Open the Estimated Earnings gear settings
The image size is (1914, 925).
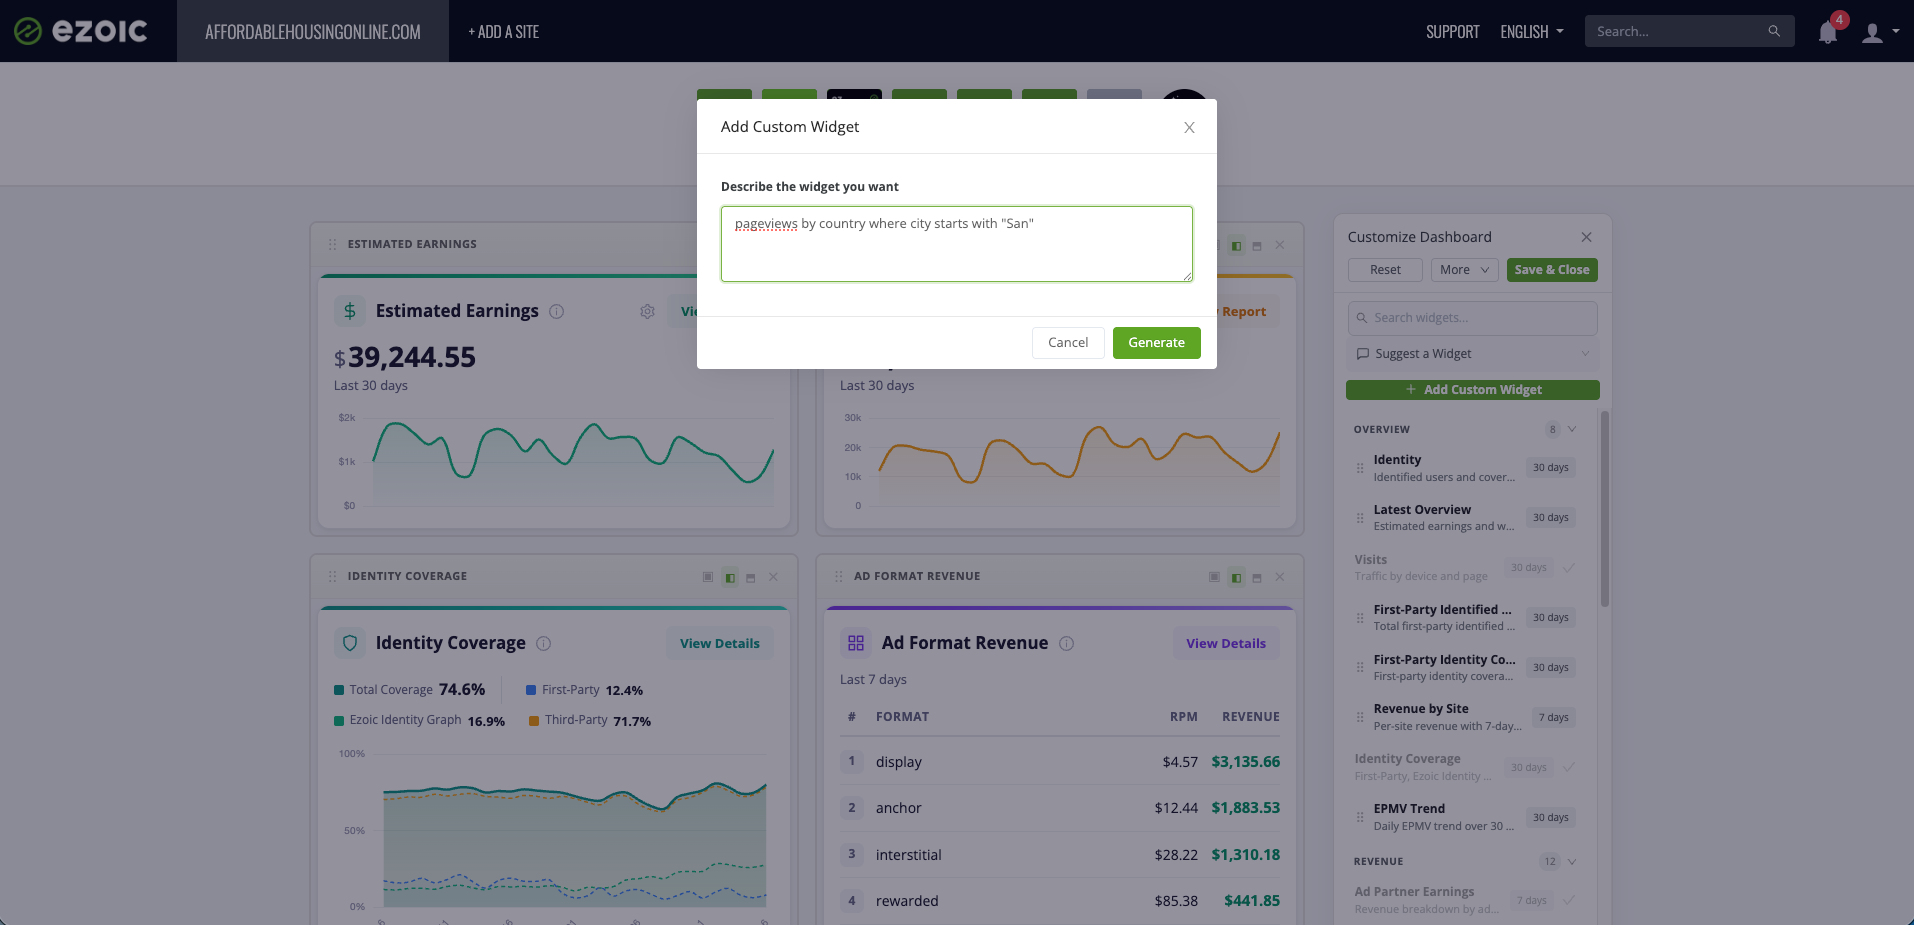(x=647, y=312)
